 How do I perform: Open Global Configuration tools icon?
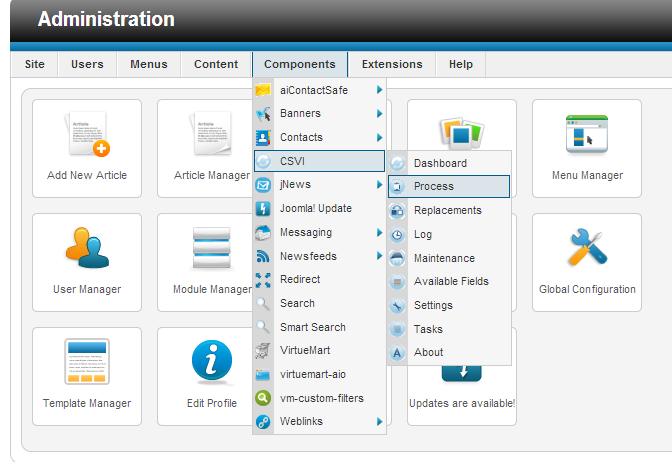tap(588, 247)
